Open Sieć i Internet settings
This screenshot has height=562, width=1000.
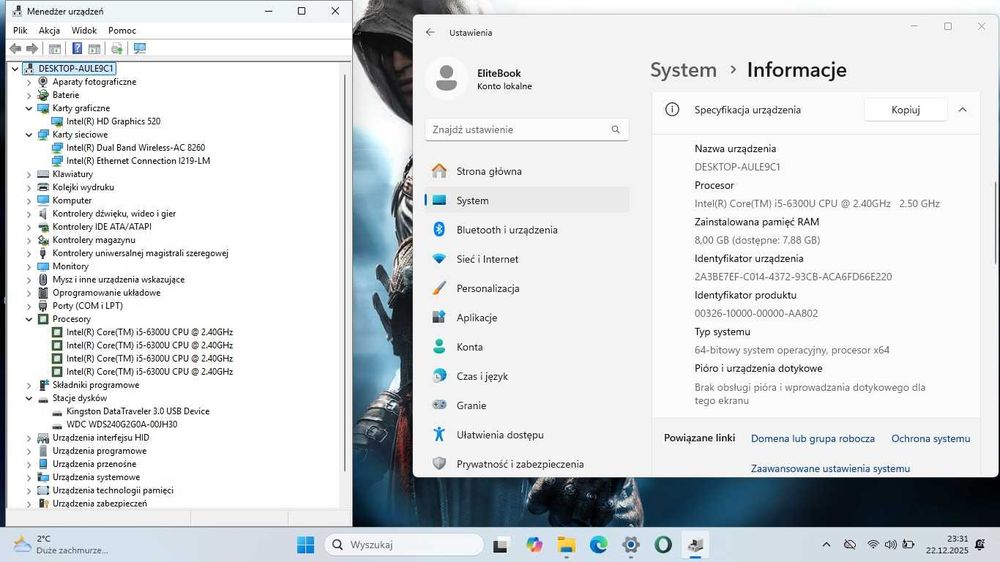click(x=527, y=259)
